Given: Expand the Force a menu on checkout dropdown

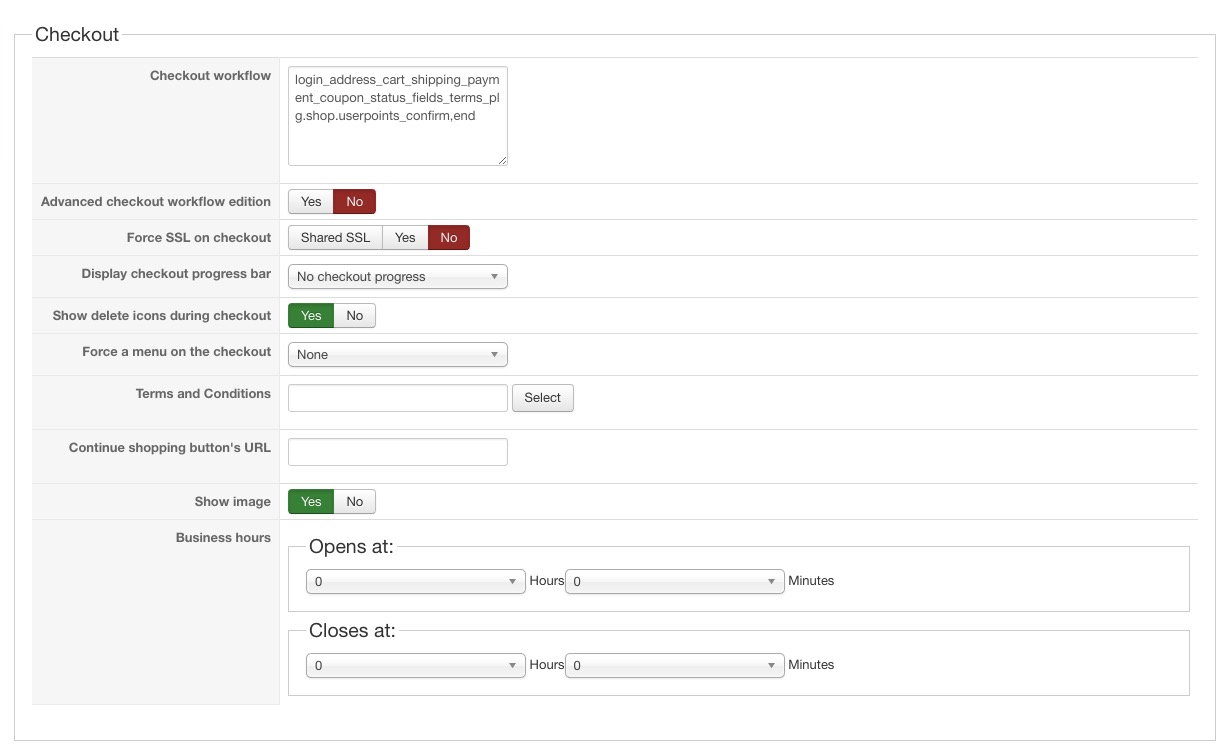Looking at the screenshot, I should (397, 355).
